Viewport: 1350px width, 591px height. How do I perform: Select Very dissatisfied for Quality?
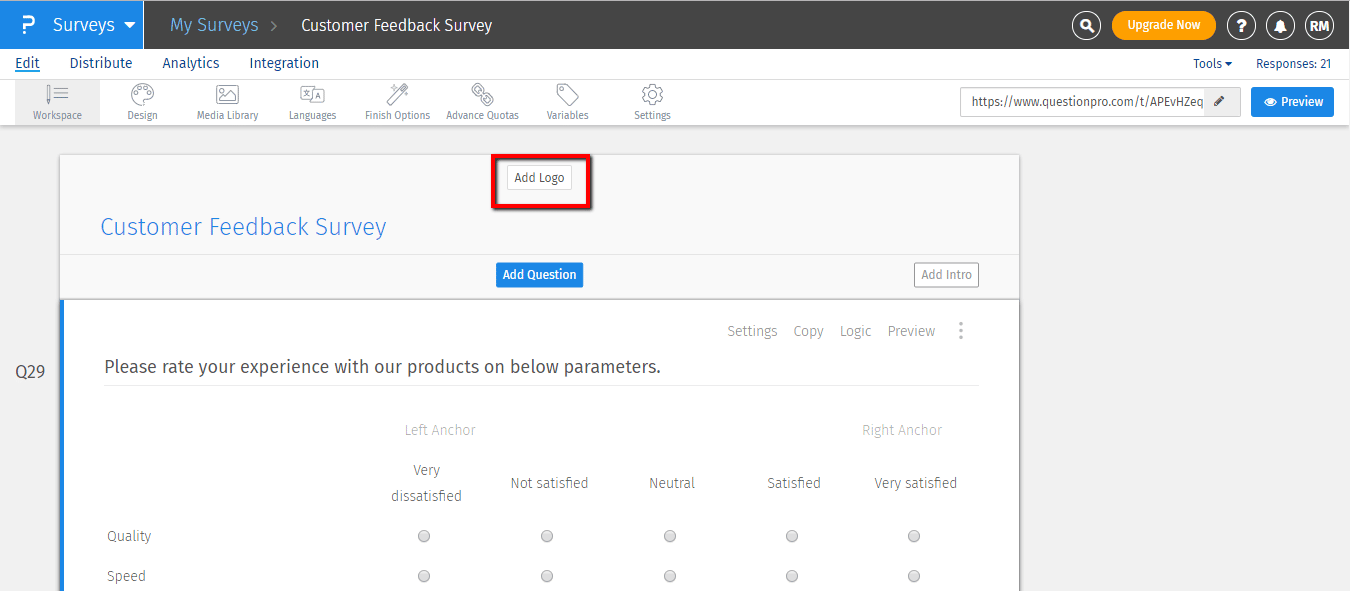(424, 536)
